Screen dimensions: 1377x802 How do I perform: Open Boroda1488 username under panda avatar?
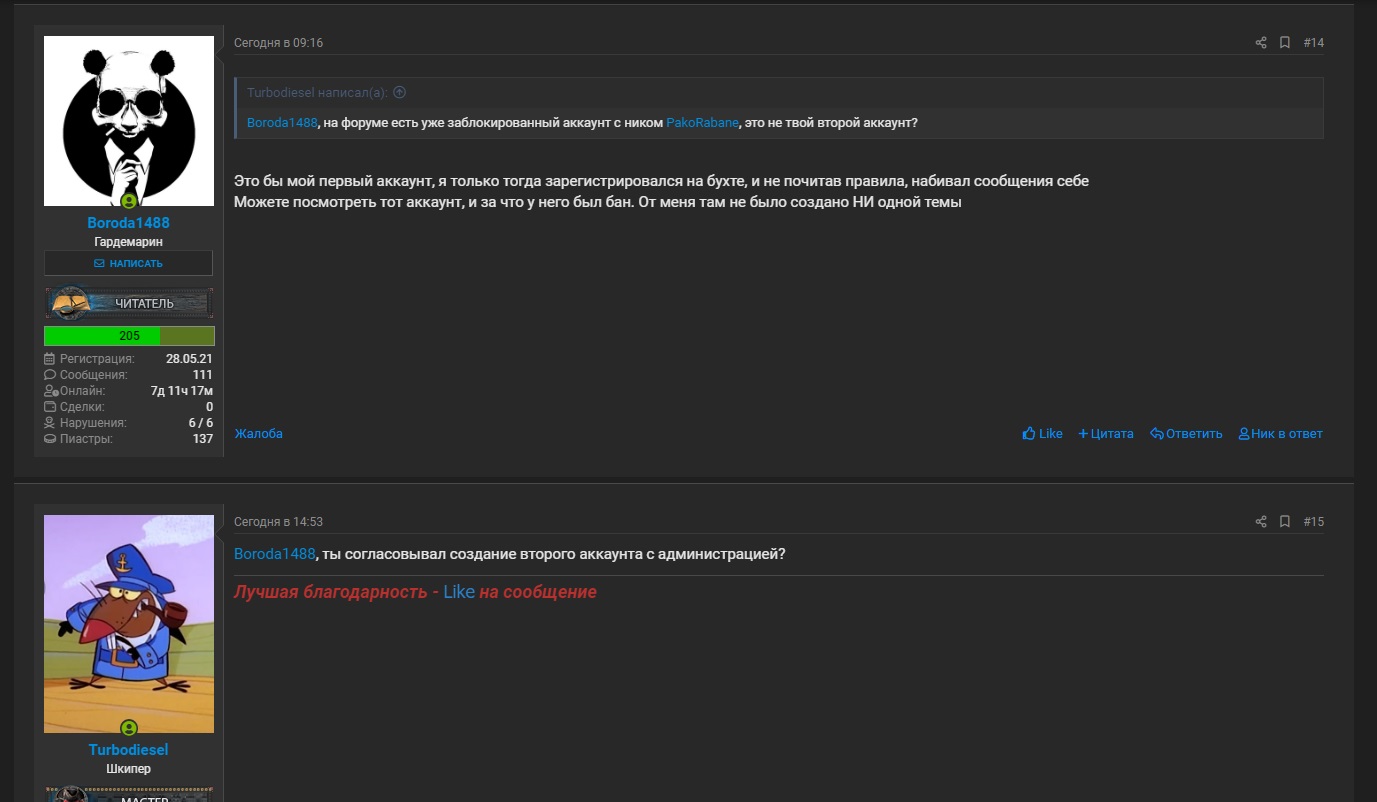point(128,223)
